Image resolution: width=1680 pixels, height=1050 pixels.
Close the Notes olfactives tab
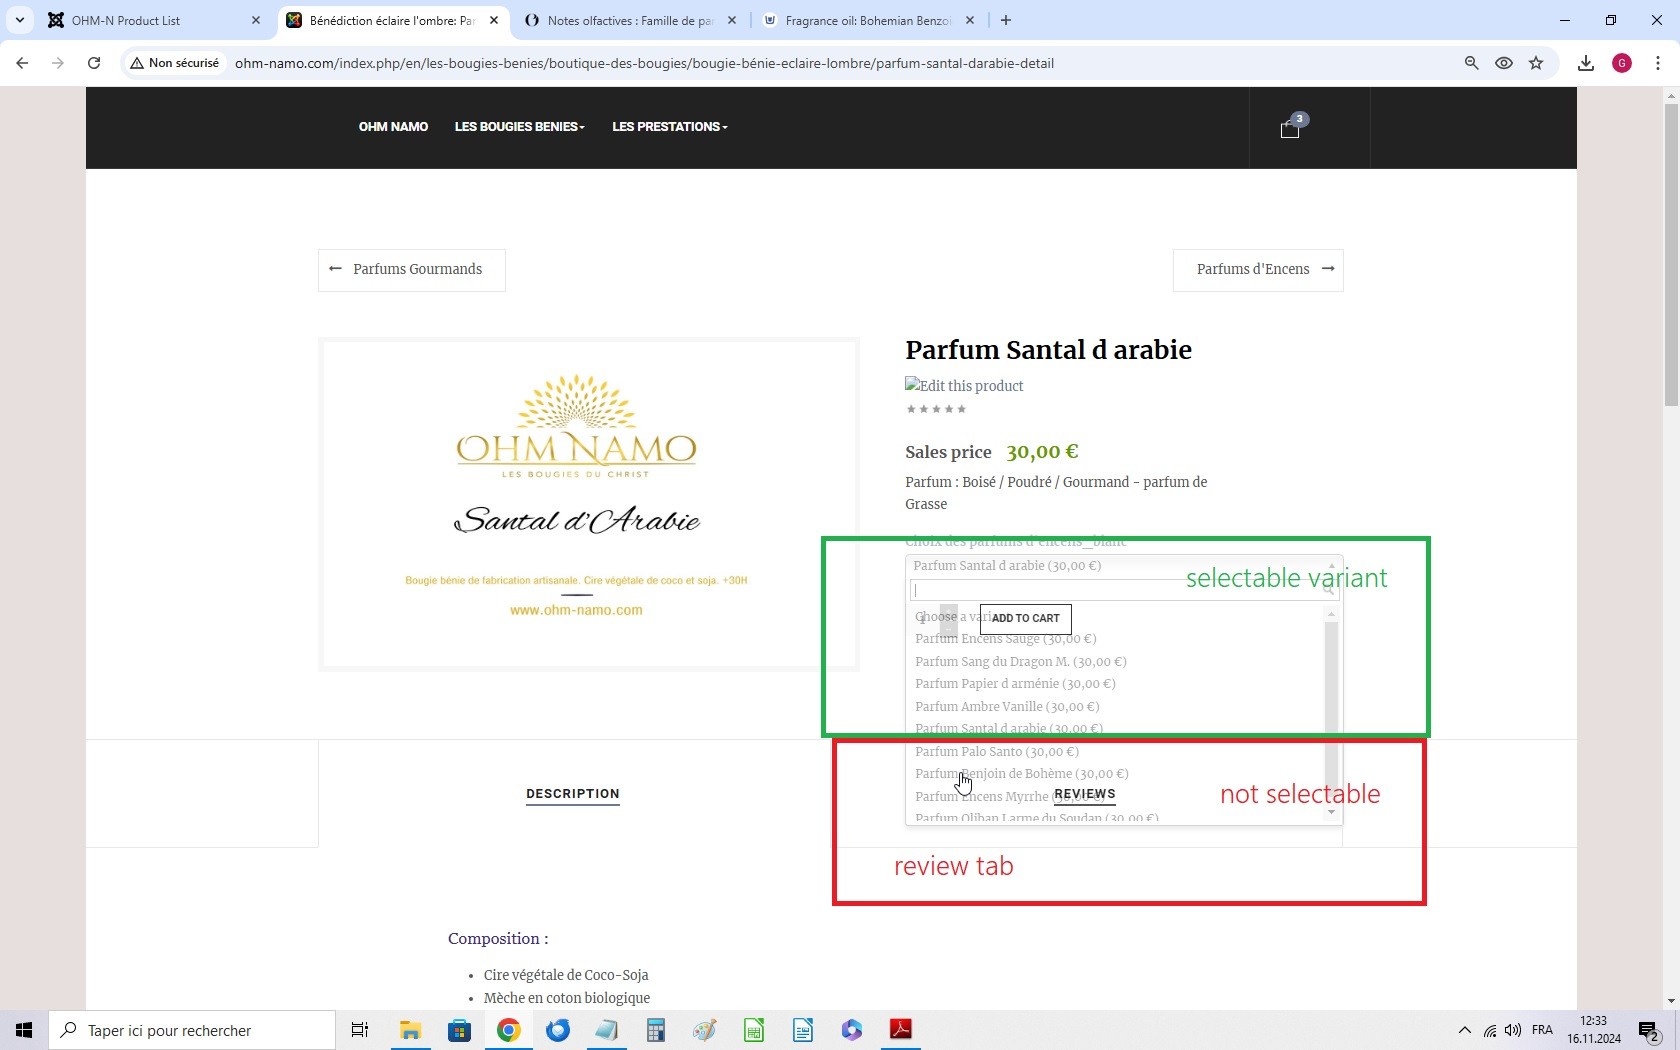tap(732, 20)
